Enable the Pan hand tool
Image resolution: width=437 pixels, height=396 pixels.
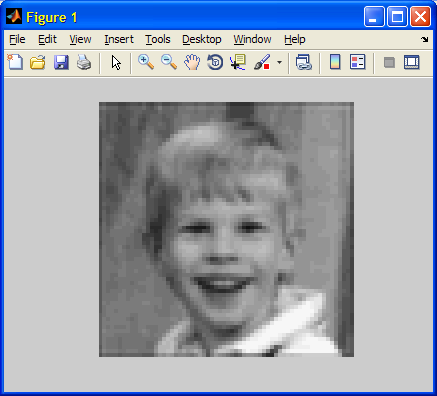(x=192, y=62)
